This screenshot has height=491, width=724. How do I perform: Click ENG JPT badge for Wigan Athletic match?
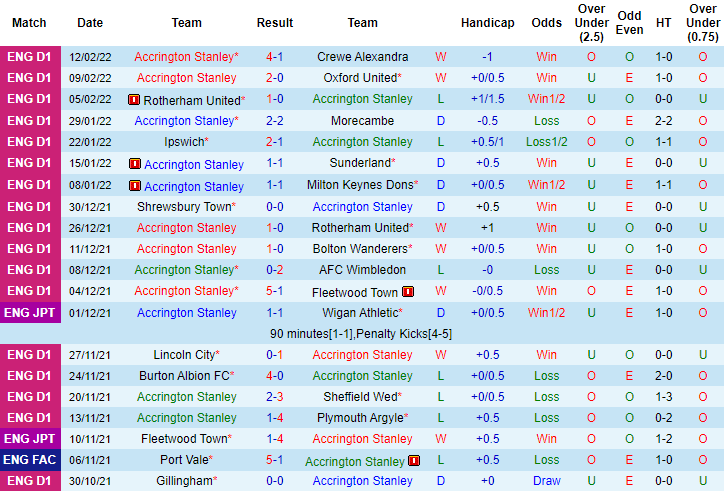pyautogui.click(x=30, y=313)
